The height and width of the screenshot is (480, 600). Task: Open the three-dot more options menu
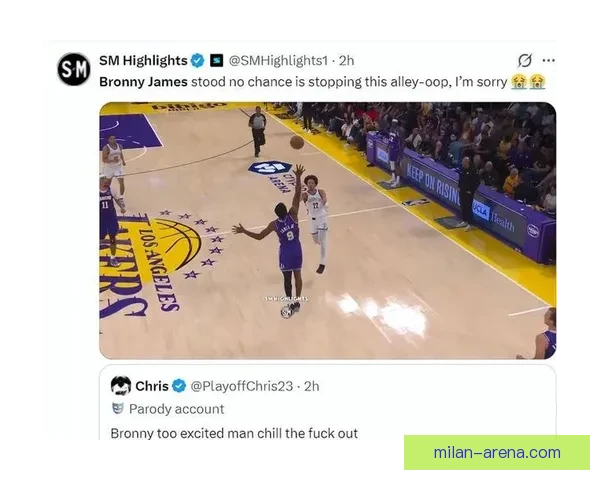549,60
